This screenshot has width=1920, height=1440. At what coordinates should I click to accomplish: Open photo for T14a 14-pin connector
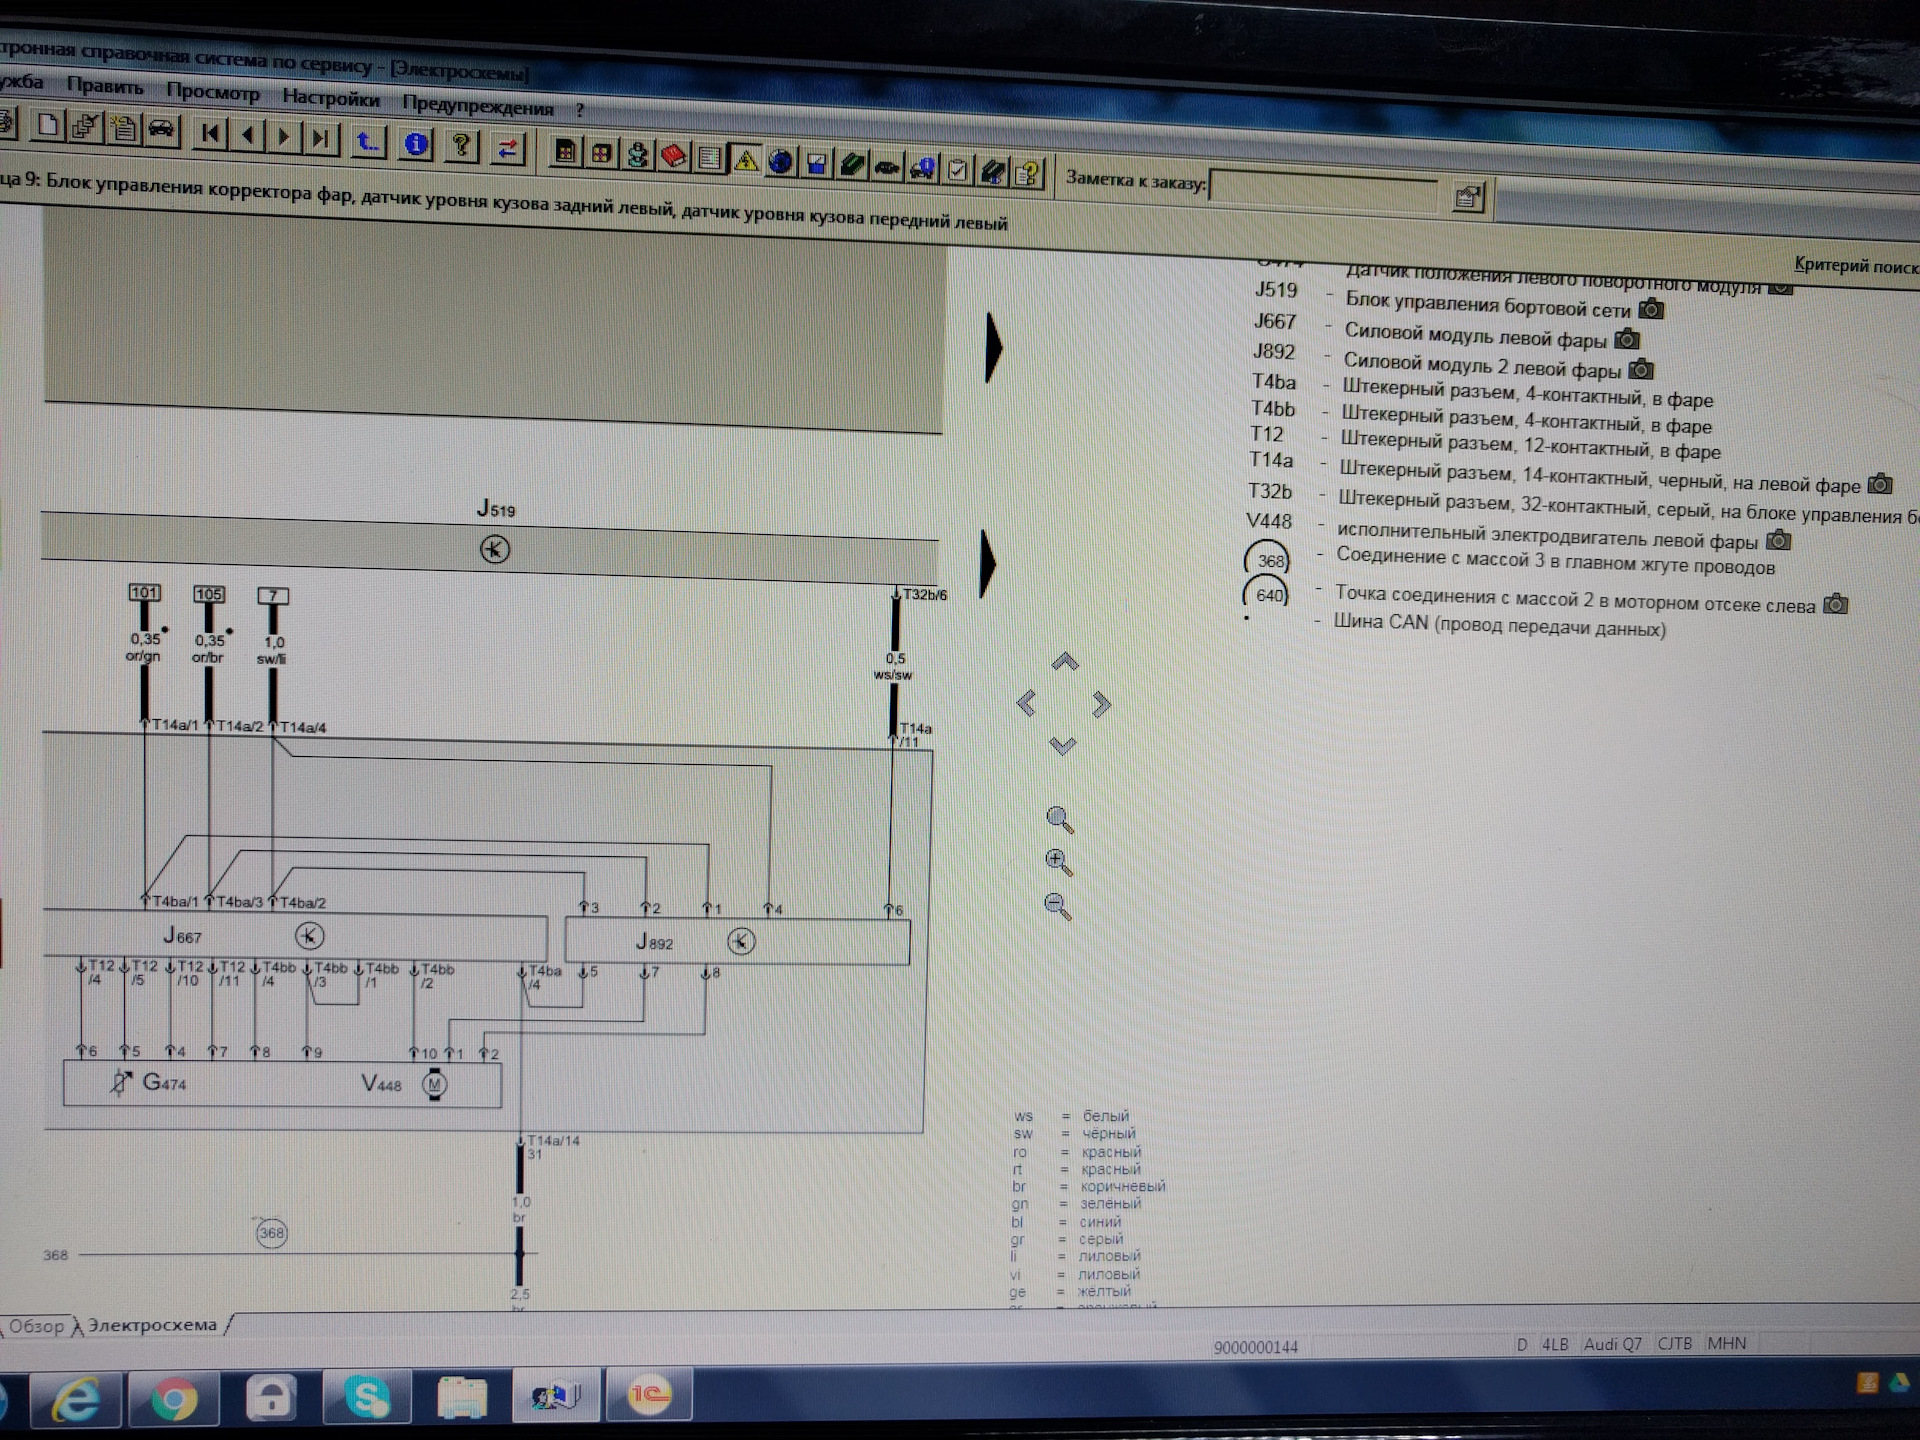point(1880,484)
